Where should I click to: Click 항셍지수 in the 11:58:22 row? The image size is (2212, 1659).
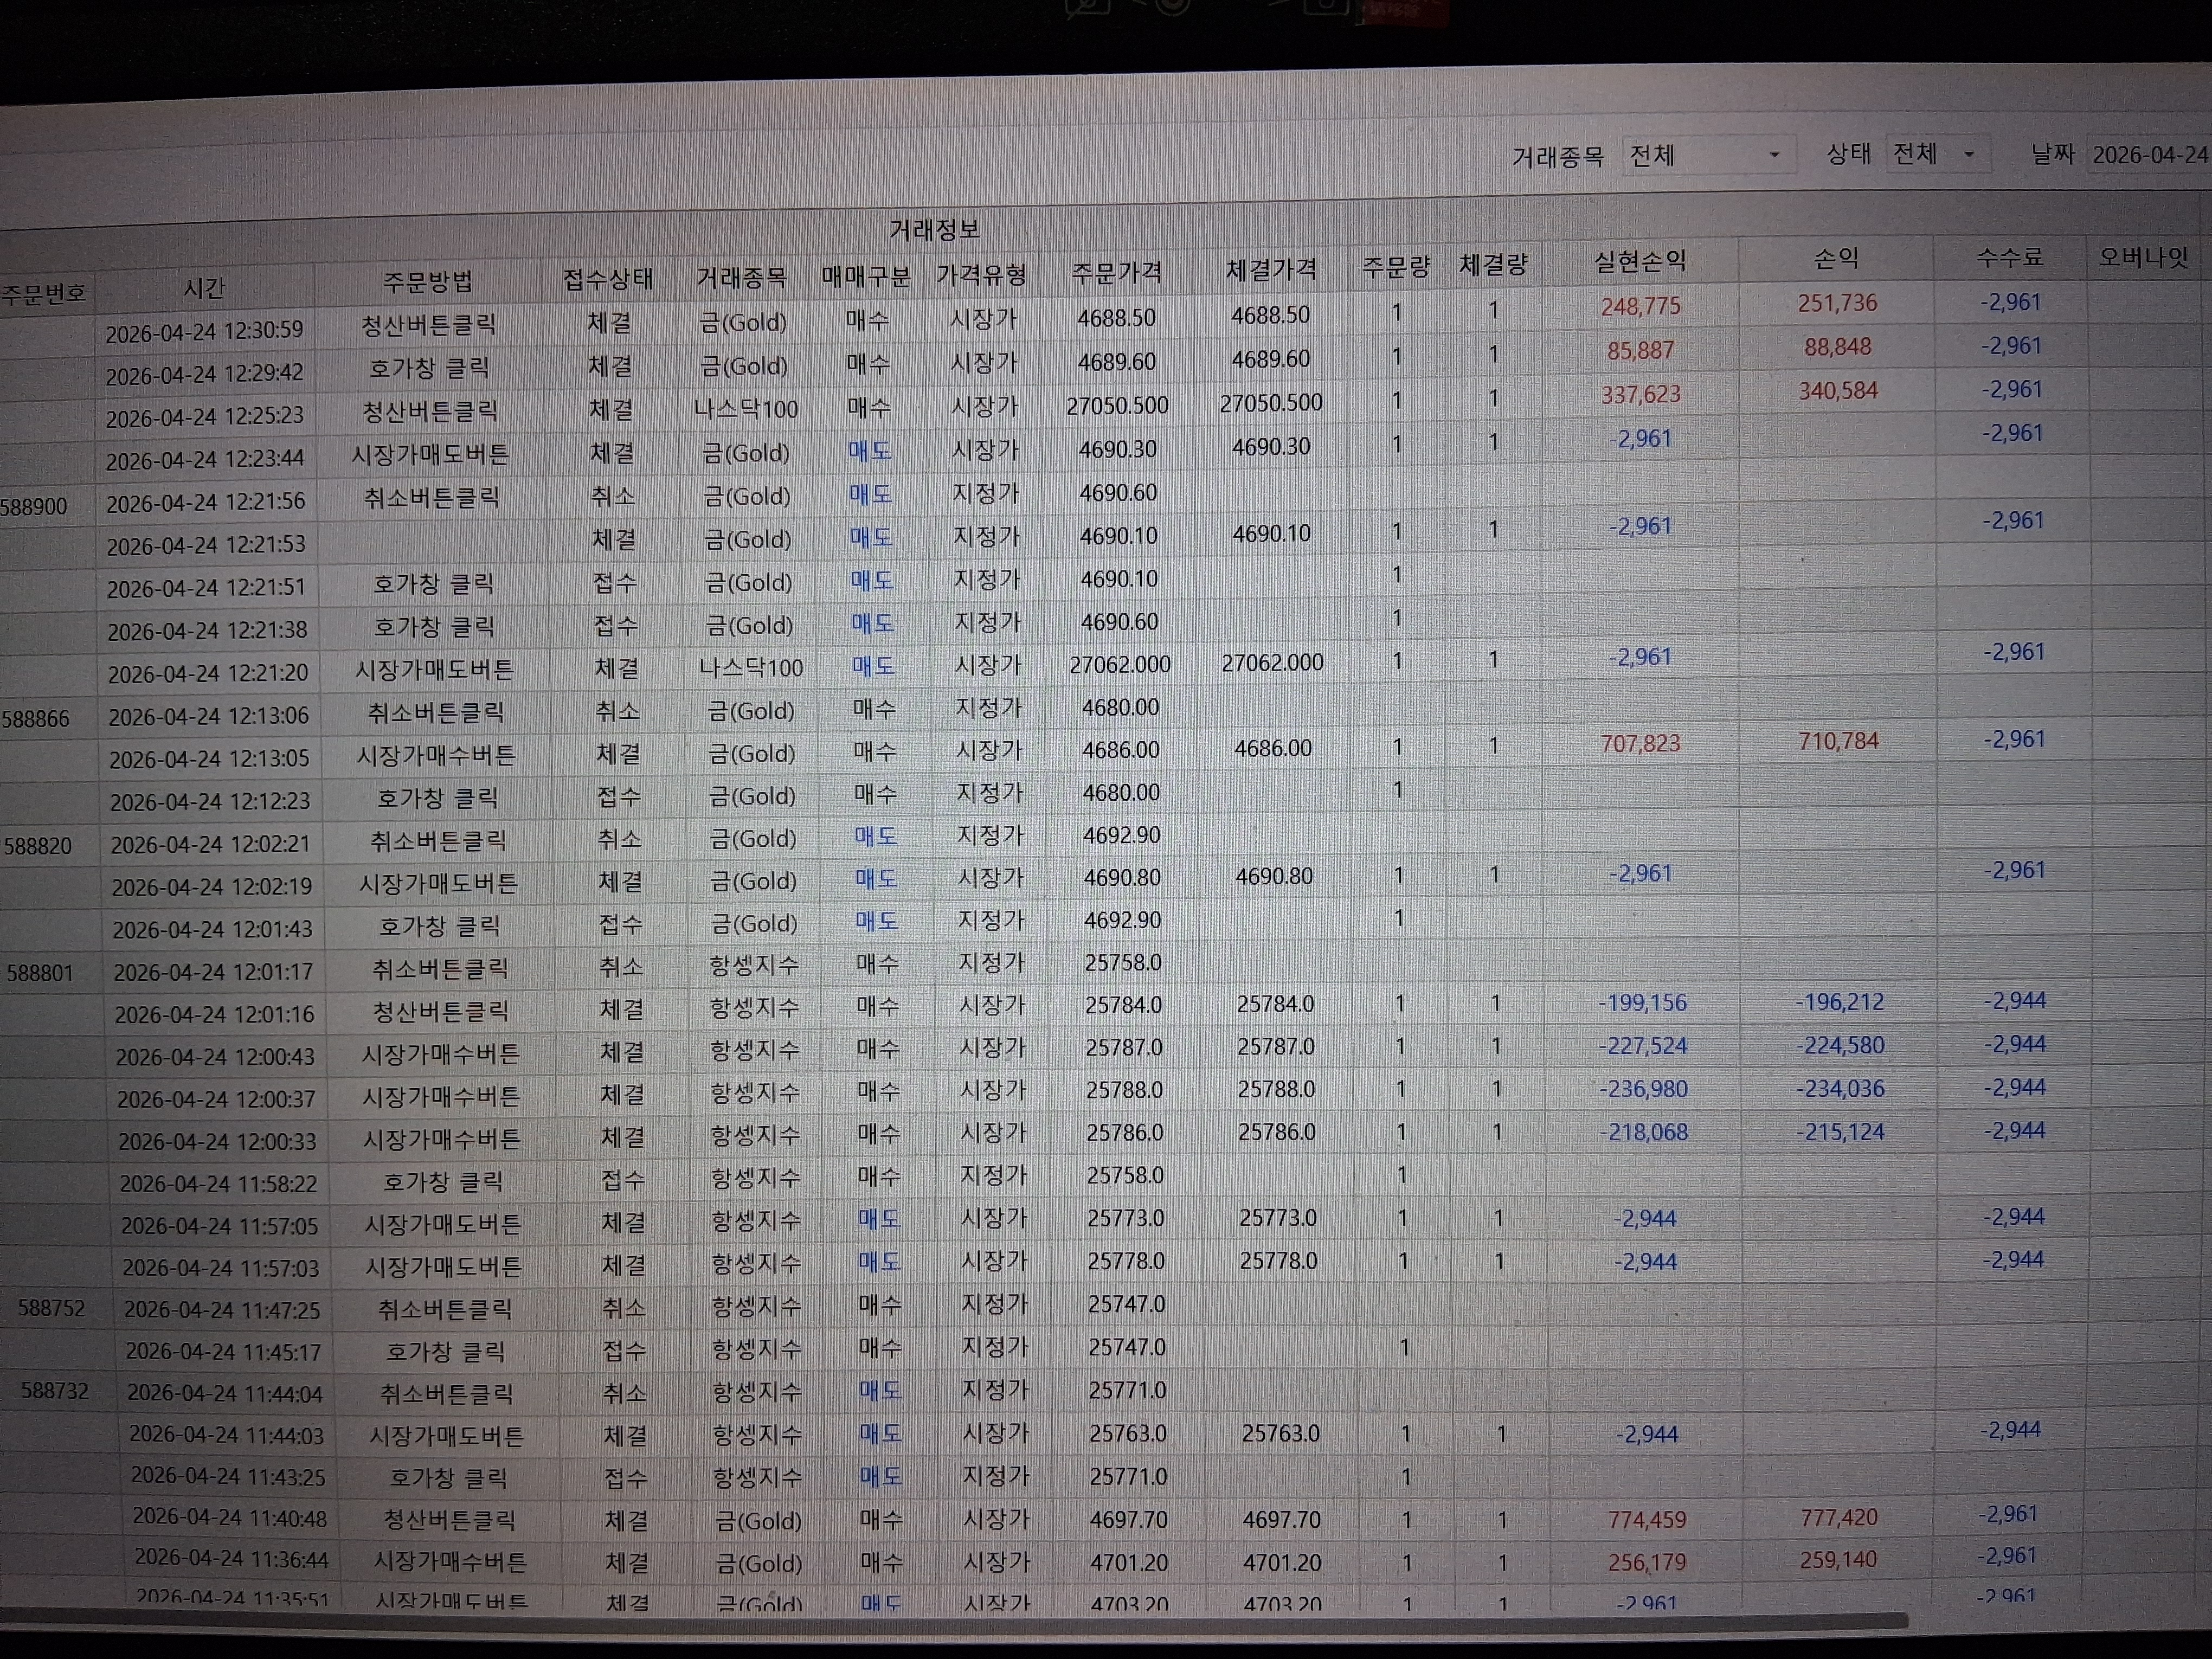point(755,1178)
